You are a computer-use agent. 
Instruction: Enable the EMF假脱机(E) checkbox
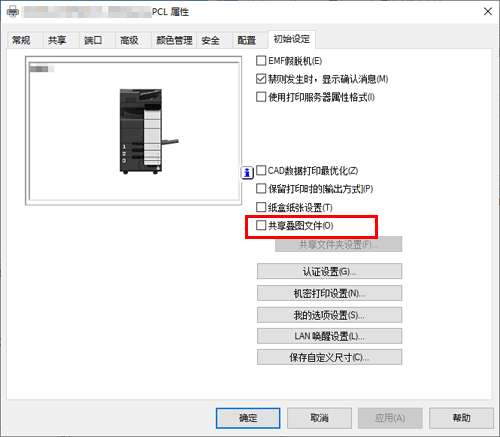click(x=261, y=61)
